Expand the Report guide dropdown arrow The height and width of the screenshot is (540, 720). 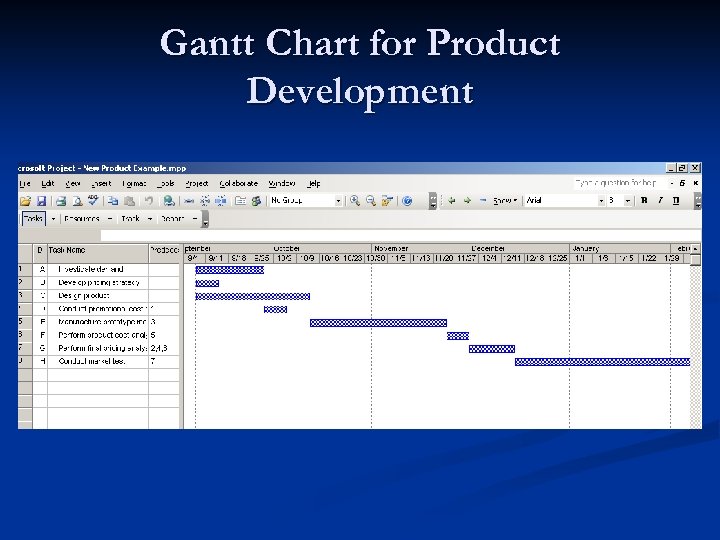(195, 219)
